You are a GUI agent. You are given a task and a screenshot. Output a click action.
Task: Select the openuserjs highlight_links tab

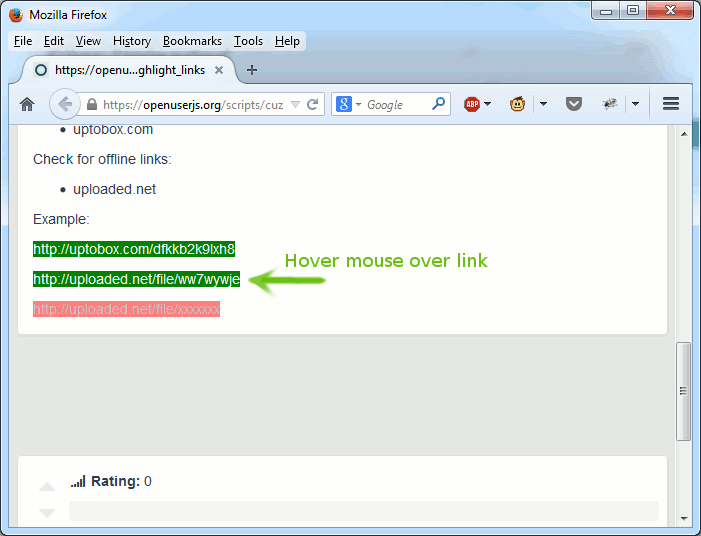[129, 70]
